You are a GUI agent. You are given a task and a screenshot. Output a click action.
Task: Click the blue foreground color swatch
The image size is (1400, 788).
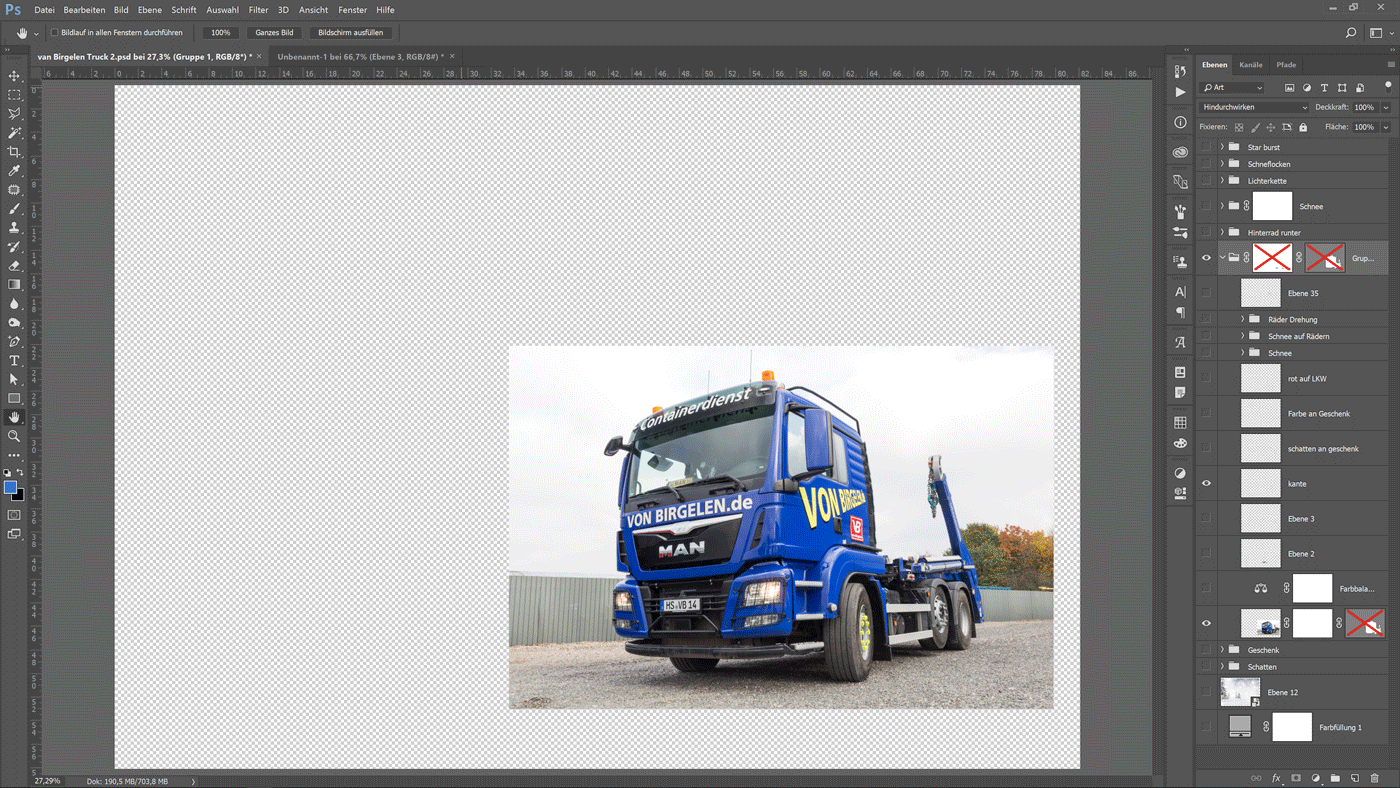coord(11,488)
